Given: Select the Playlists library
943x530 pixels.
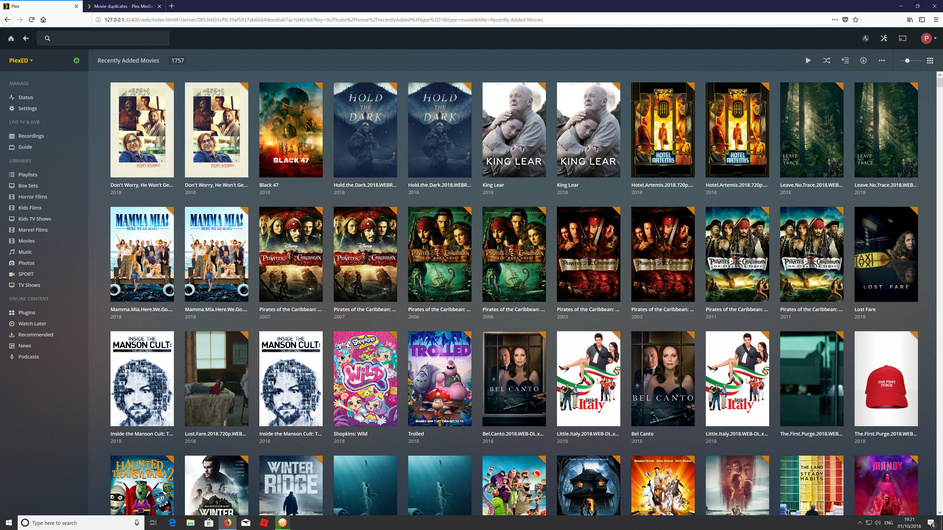Looking at the screenshot, I should point(27,175).
